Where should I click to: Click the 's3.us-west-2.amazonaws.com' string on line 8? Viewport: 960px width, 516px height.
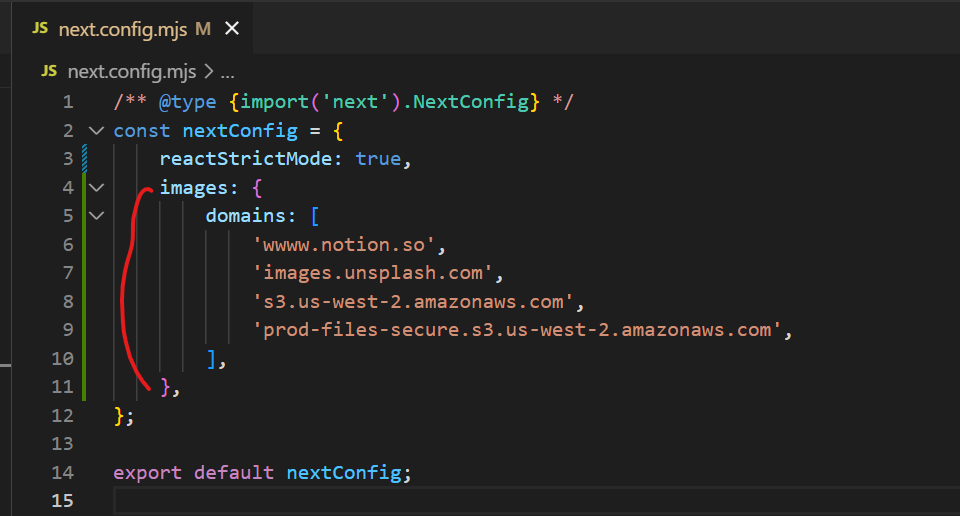[x=413, y=302]
